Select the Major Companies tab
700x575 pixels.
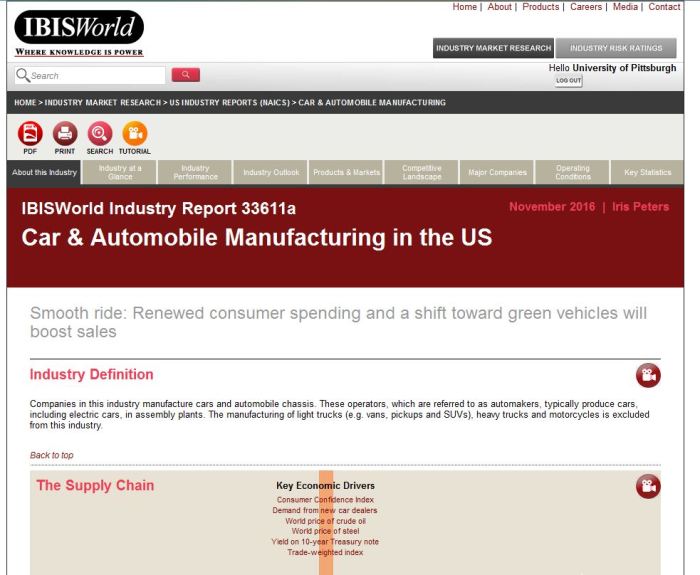(x=497, y=172)
